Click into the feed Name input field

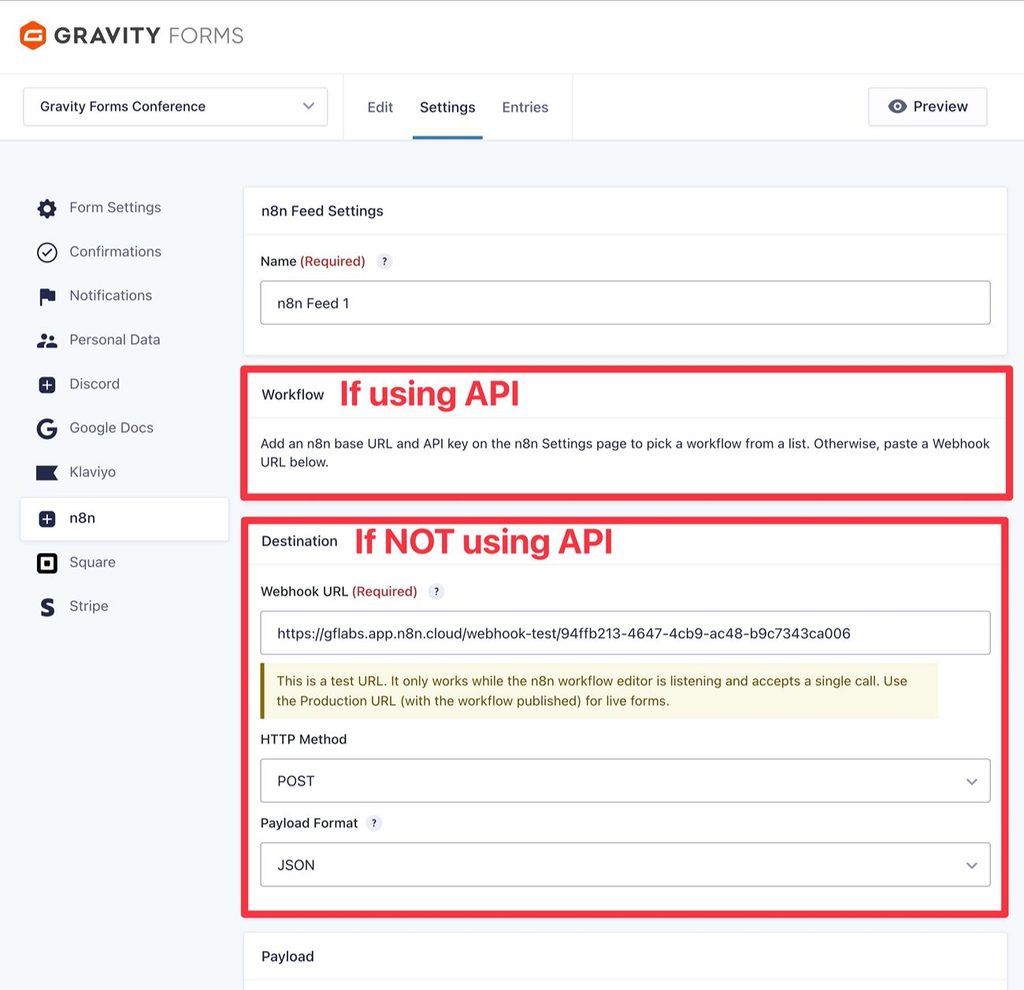click(625, 302)
